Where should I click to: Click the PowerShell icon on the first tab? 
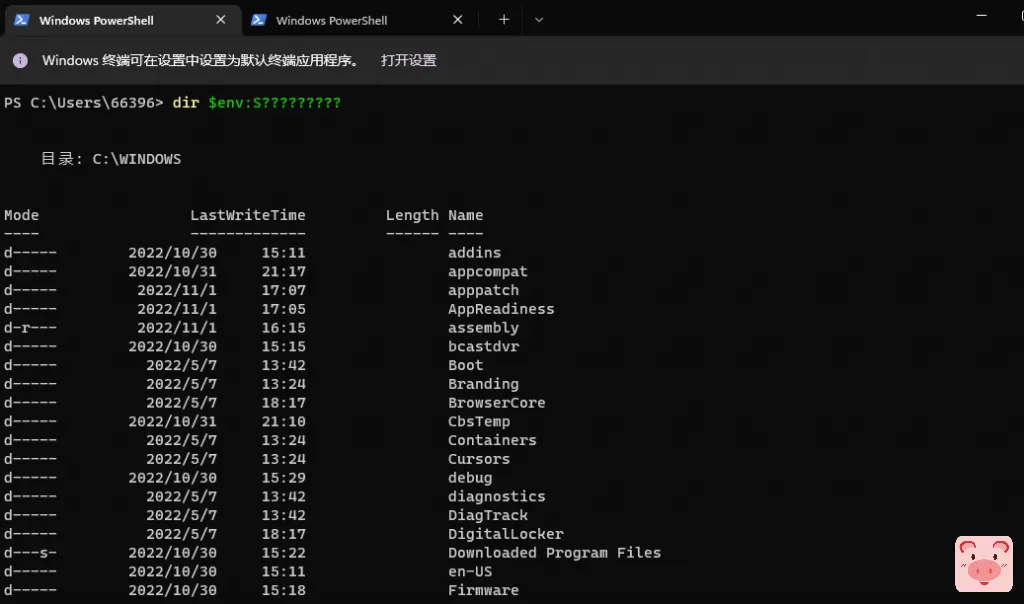pyautogui.click(x=21, y=20)
